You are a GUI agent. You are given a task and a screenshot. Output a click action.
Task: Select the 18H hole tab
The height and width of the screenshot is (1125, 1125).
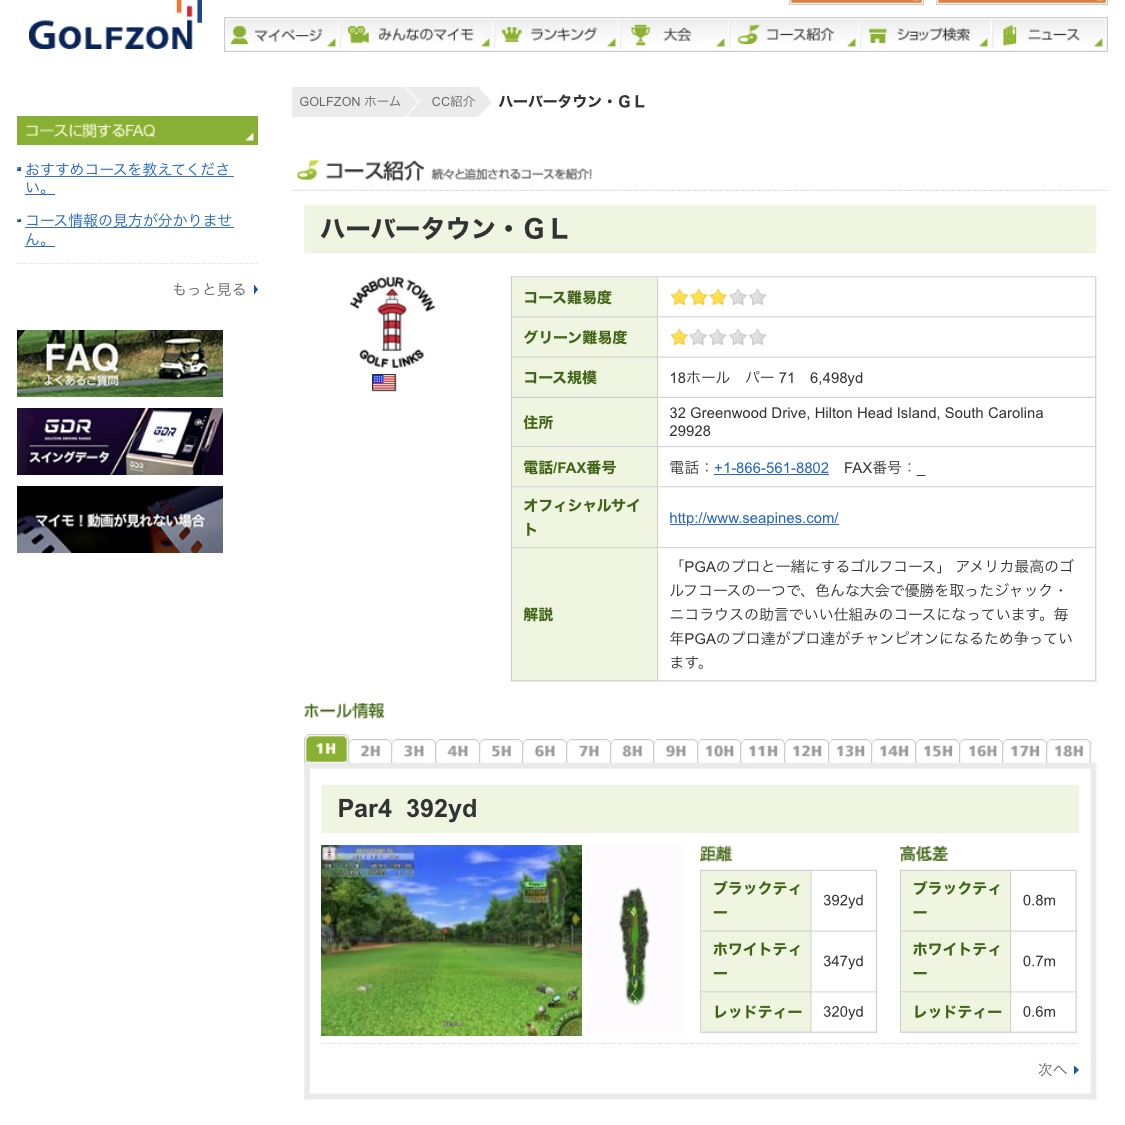click(x=1069, y=750)
